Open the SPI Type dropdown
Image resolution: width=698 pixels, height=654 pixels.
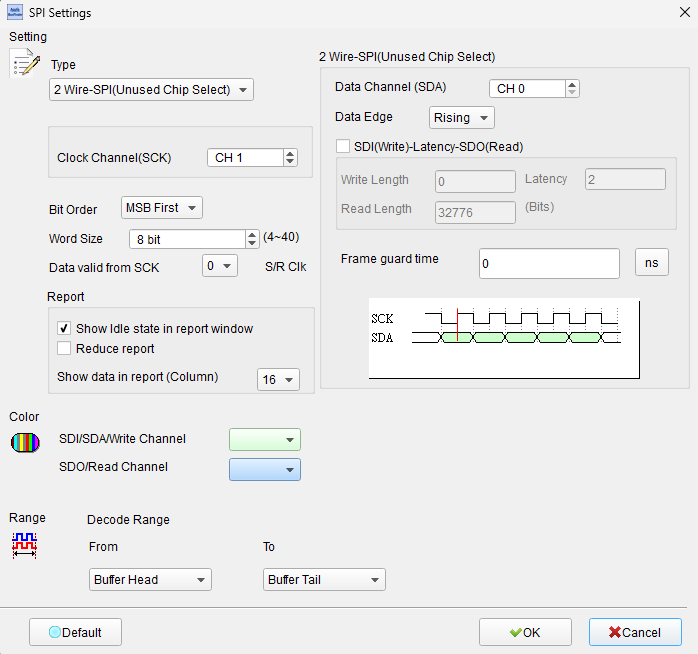pyautogui.click(x=151, y=89)
